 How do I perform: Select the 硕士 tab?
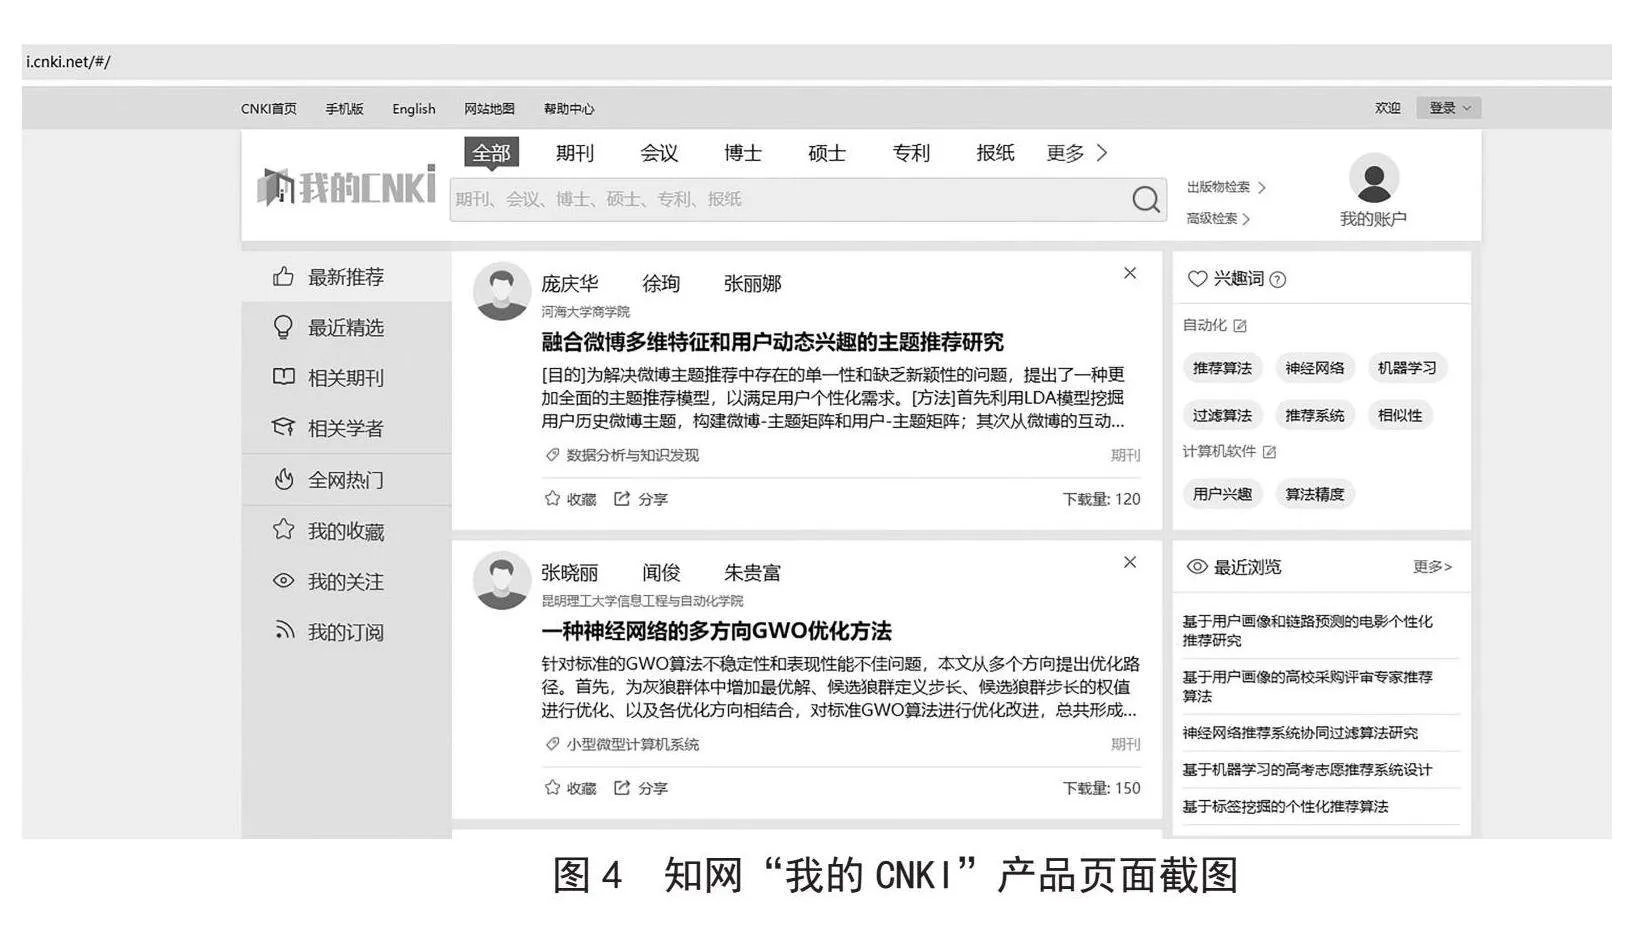point(827,153)
